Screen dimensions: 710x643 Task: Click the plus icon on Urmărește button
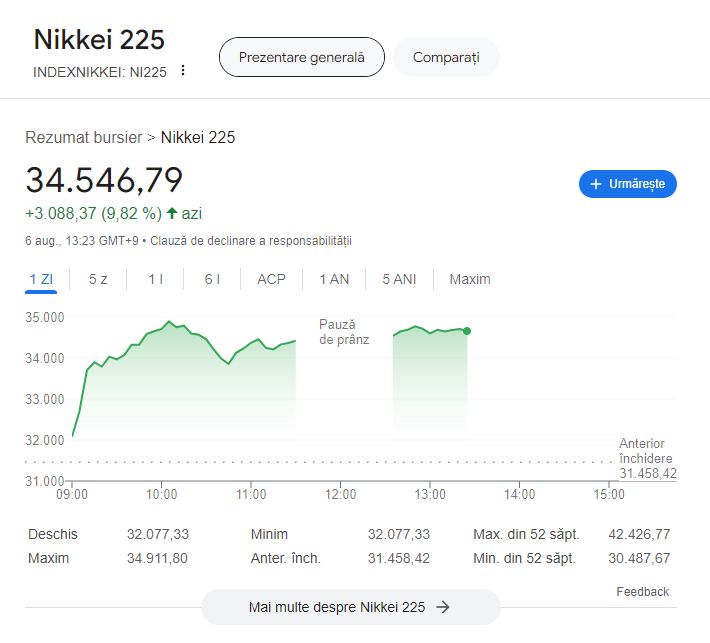point(596,184)
